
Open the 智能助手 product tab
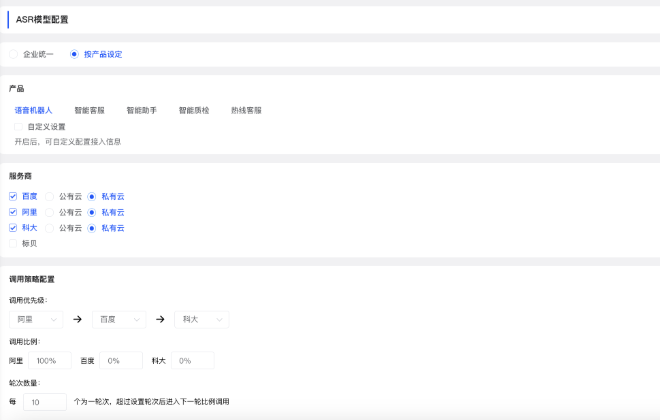141,110
